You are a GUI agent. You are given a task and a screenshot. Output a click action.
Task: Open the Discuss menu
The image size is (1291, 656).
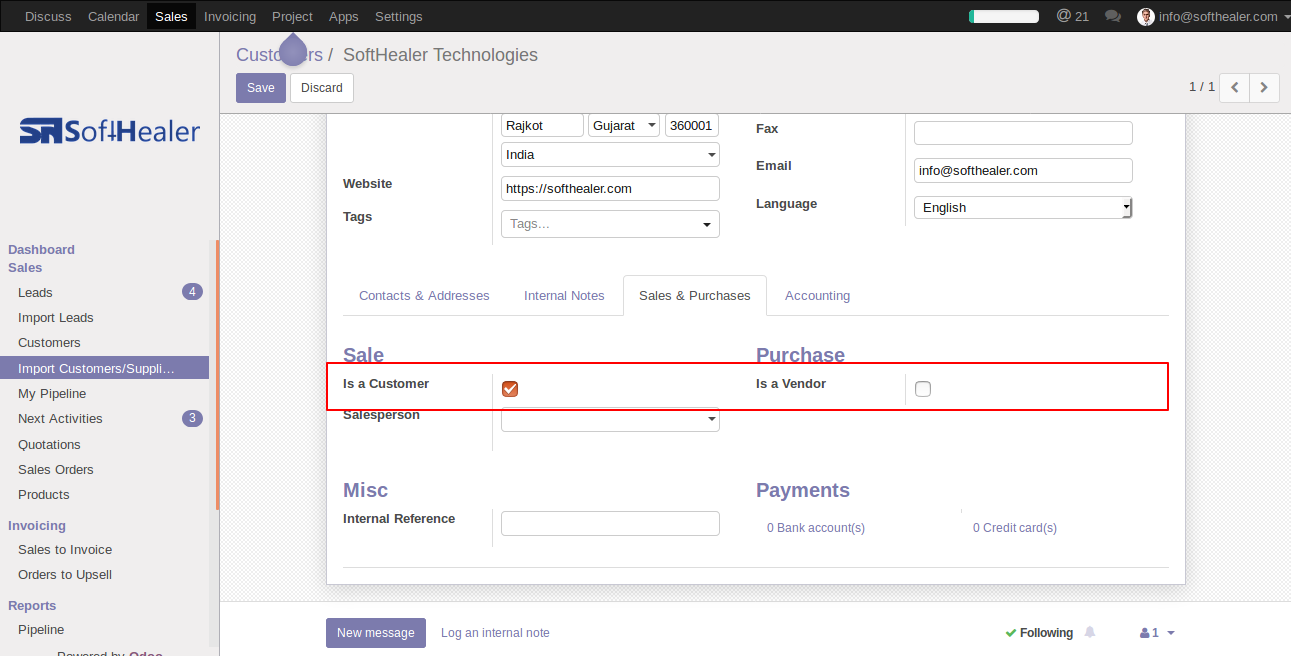pyautogui.click(x=48, y=16)
